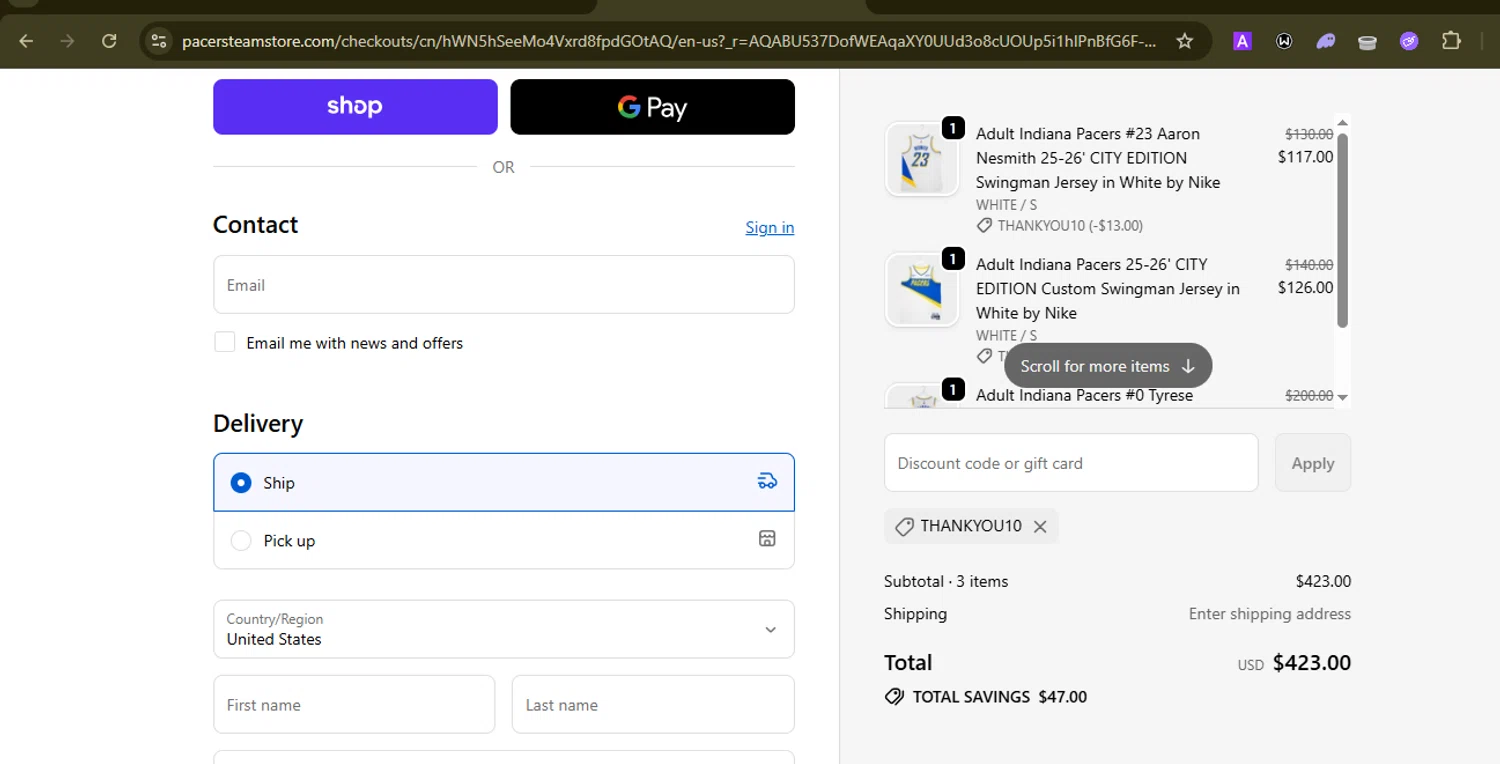Click Scroll for more items button

[1108, 366]
